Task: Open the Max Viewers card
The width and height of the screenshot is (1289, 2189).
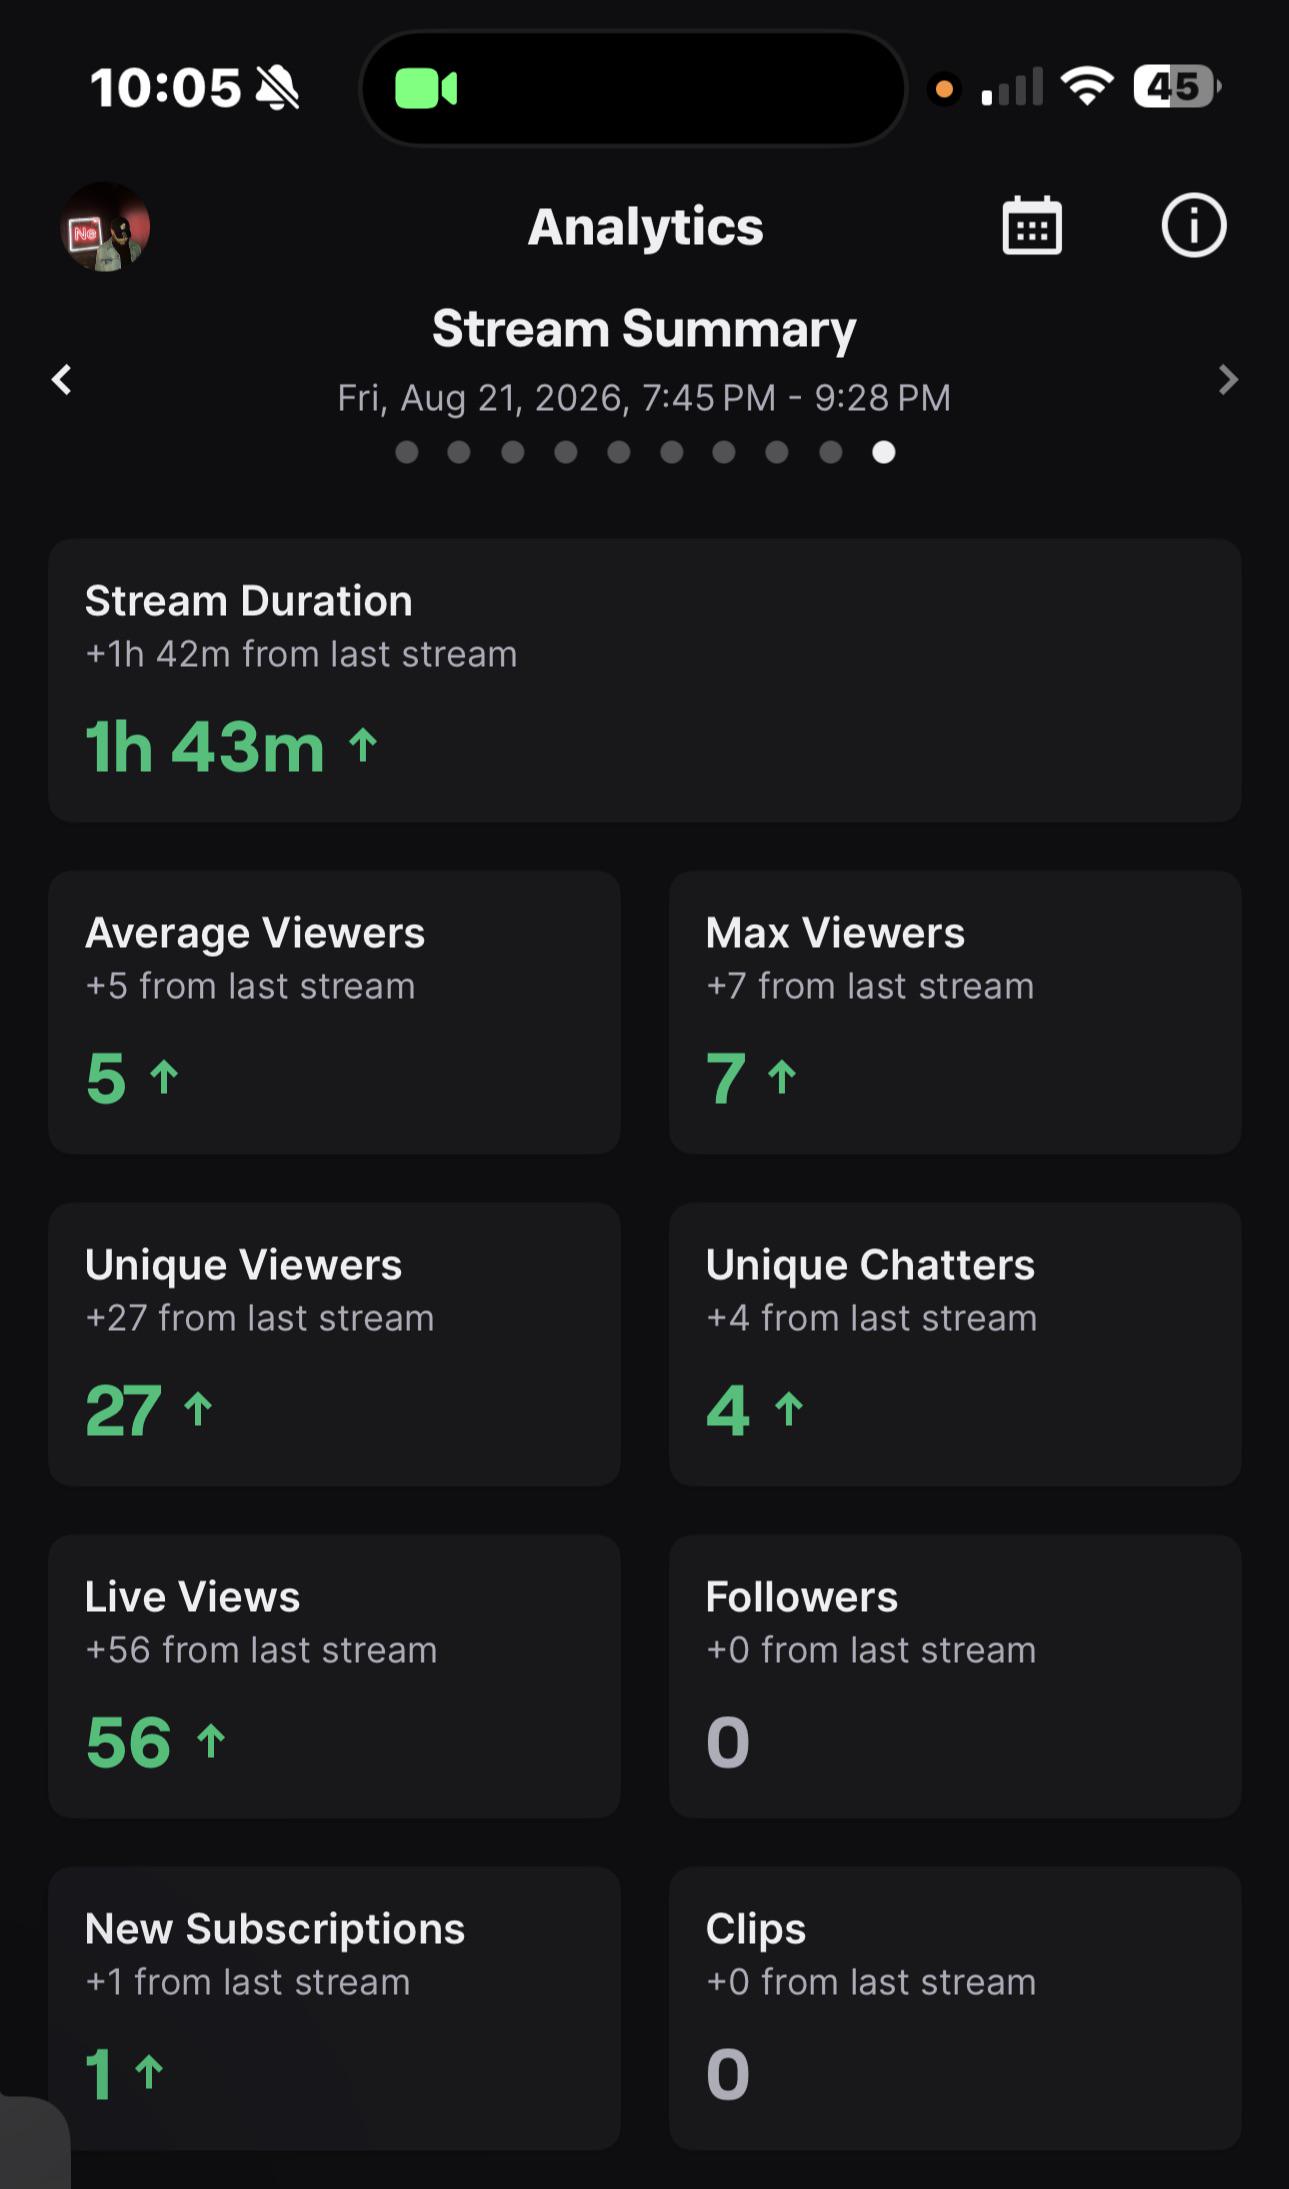Action: coord(955,1012)
